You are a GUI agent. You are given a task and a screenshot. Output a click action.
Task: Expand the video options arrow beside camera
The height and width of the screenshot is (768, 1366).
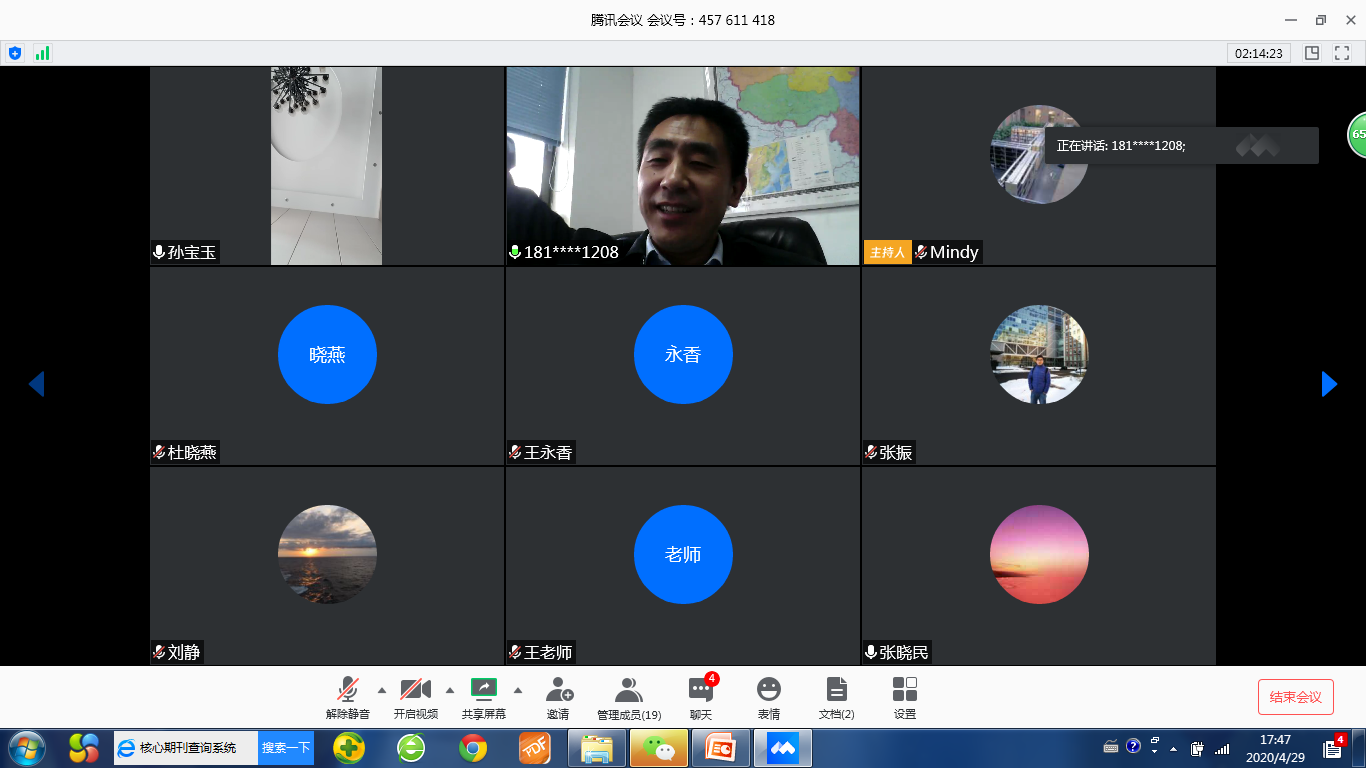[x=449, y=689]
